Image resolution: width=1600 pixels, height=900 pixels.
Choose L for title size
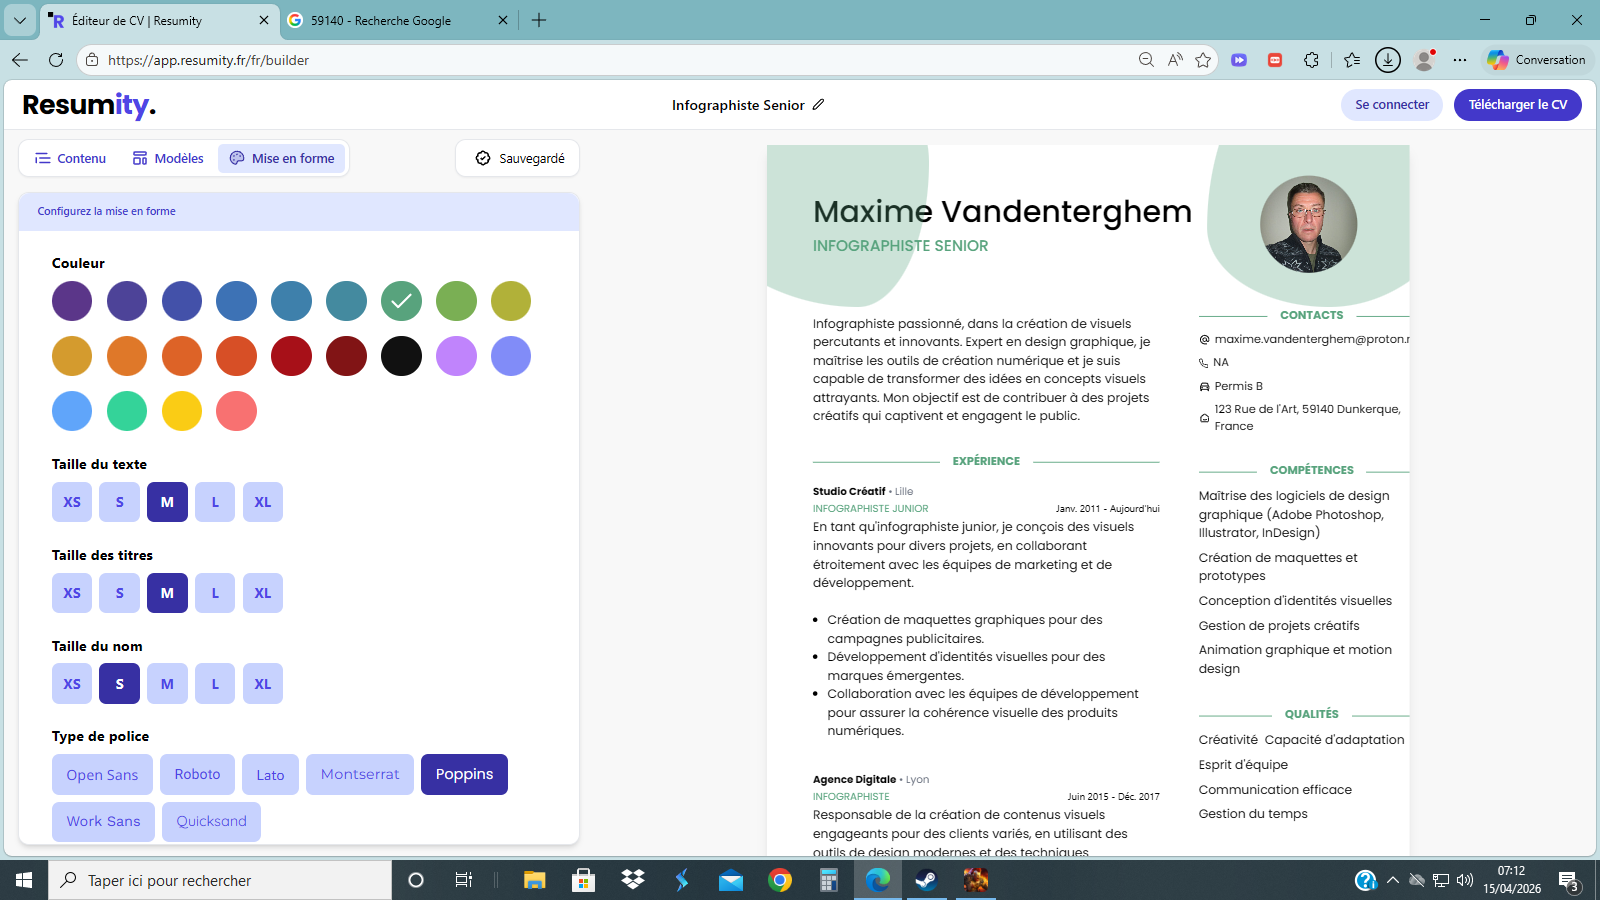[x=215, y=593]
